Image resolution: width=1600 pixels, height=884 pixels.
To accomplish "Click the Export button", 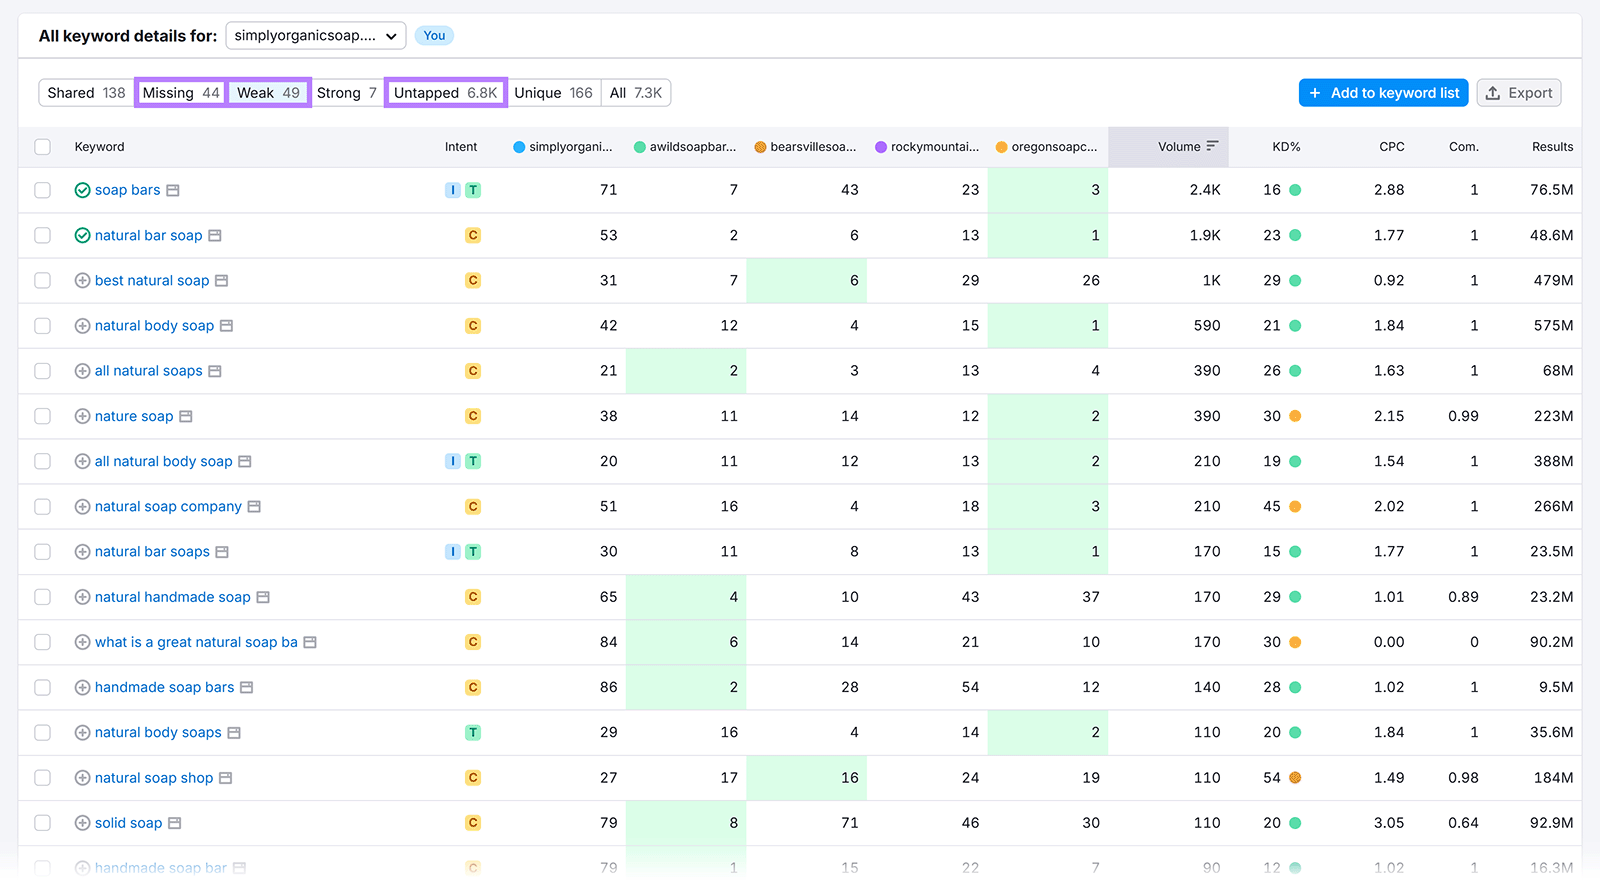I will 1518,93.
